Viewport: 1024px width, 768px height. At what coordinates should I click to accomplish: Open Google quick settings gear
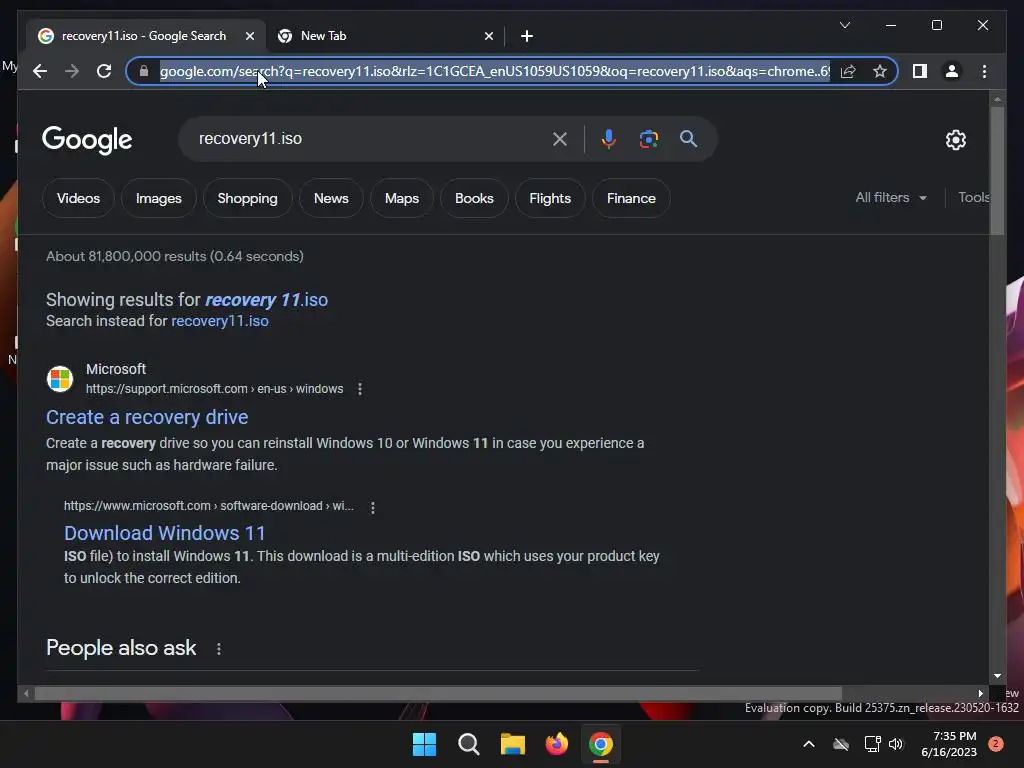coord(955,140)
